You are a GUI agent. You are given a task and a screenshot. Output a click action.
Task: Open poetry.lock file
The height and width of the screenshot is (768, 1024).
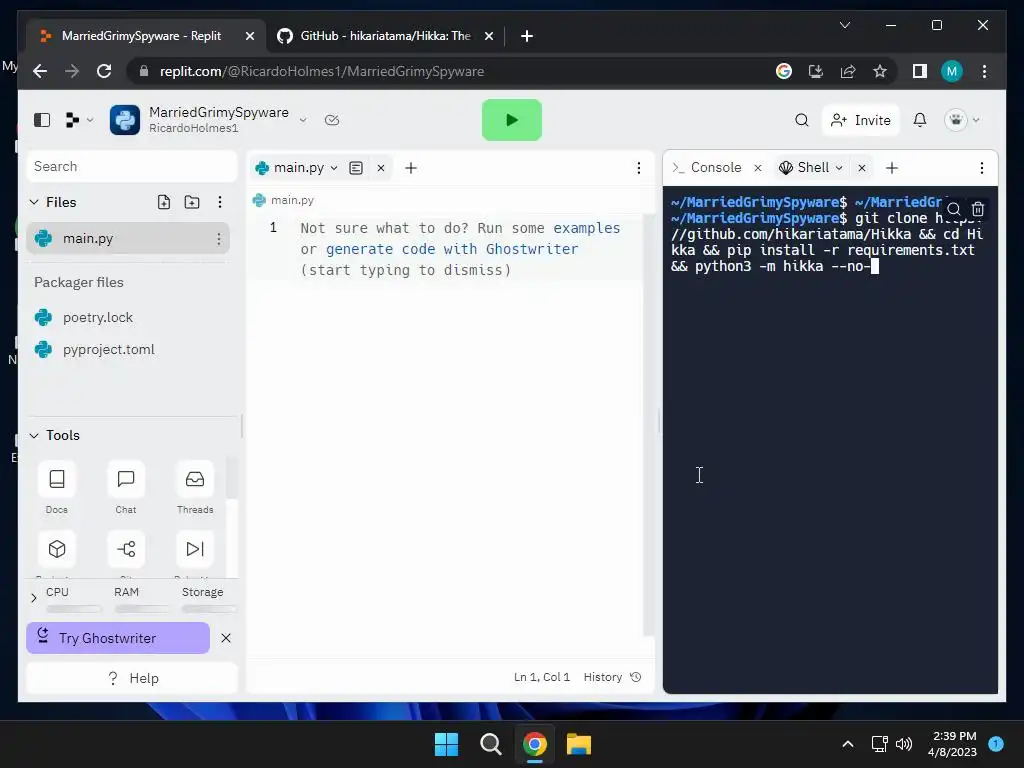coord(98,317)
